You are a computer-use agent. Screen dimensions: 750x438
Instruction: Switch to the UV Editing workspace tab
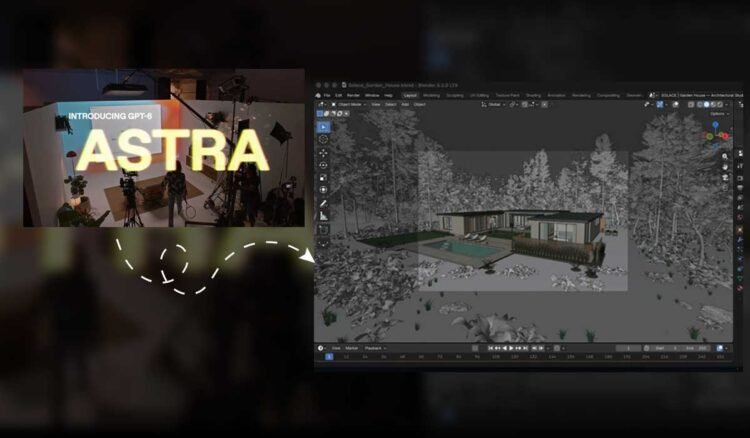pos(479,96)
